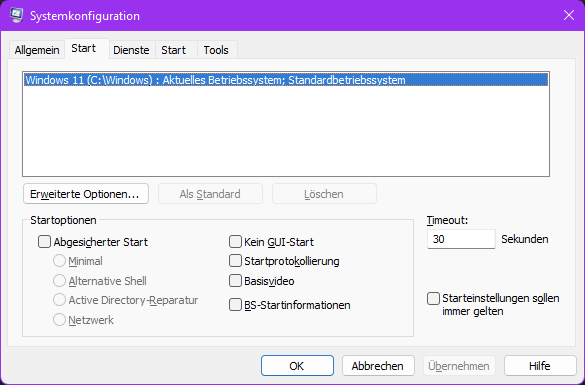This screenshot has width=585, height=385.
Task: Select the Netzwerk radio option
Action: [59, 320]
